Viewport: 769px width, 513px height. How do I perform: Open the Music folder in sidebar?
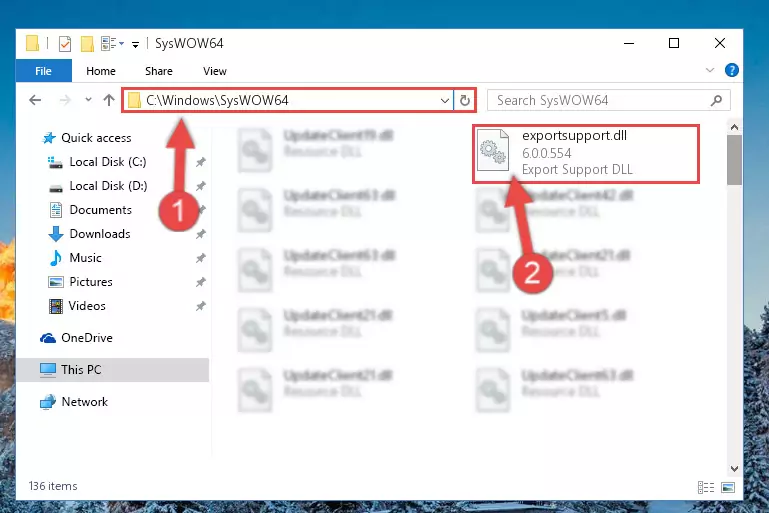(x=85, y=258)
